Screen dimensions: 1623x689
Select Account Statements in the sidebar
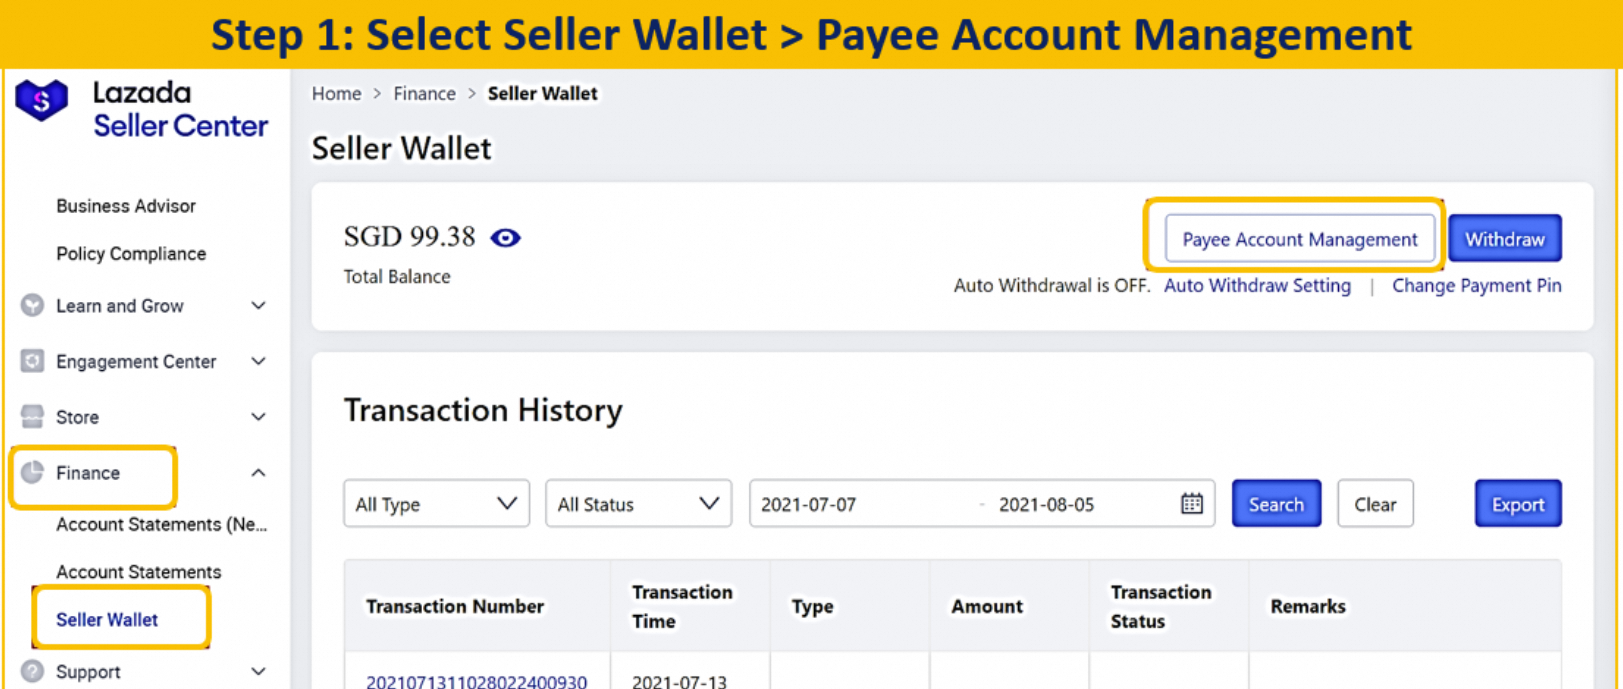138,571
